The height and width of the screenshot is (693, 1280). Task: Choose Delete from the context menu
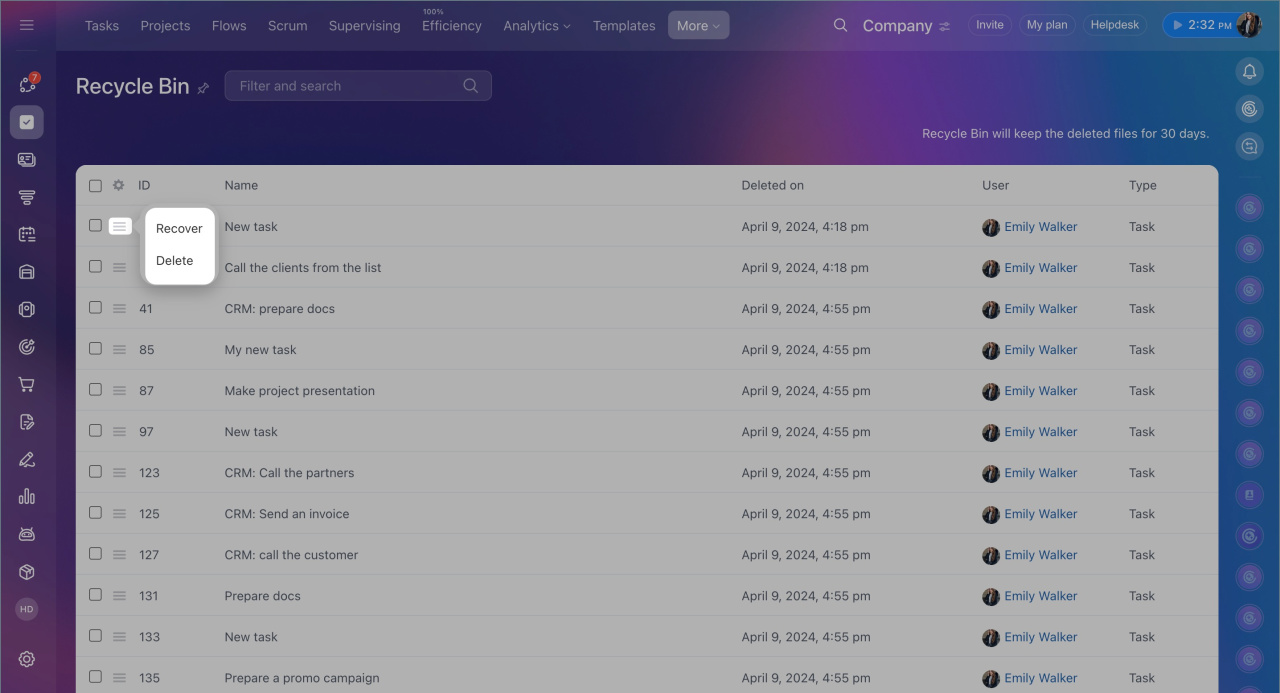[175, 261]
